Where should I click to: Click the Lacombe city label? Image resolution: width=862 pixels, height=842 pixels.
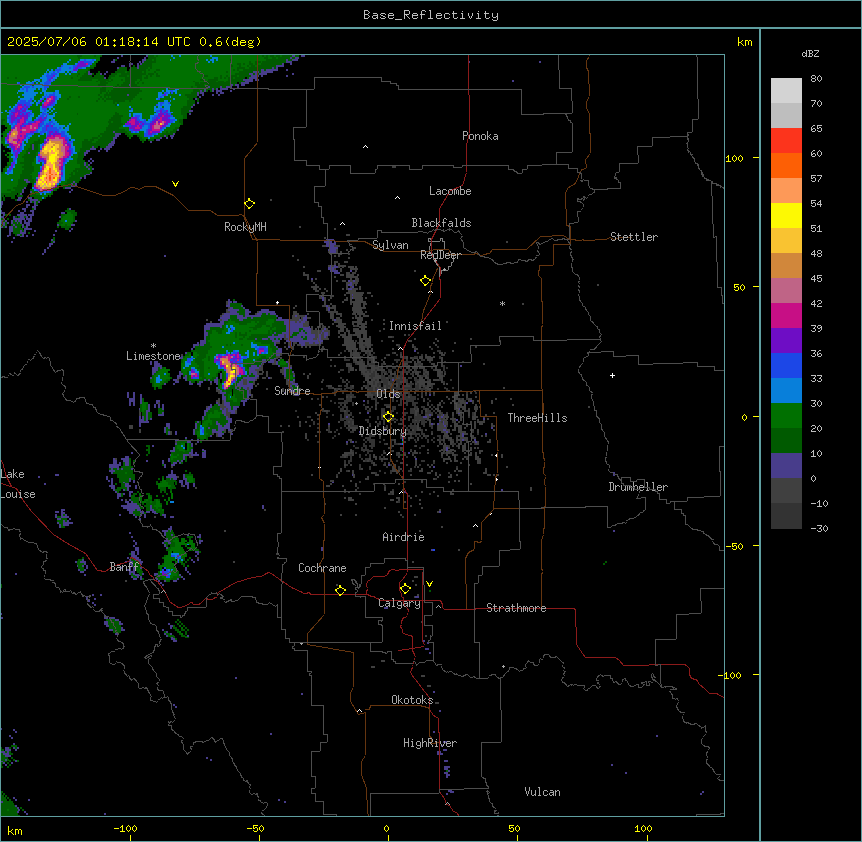pos(450,191)
